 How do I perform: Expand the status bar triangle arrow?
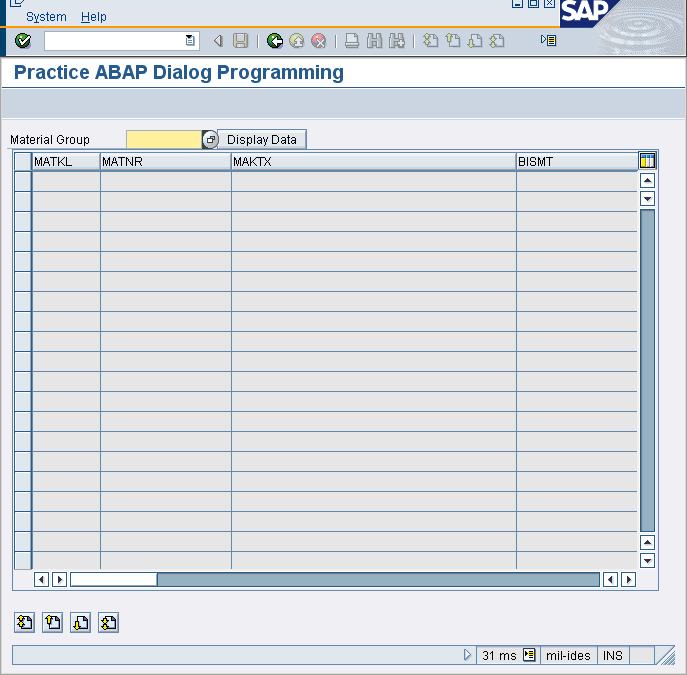click(467, 655)
